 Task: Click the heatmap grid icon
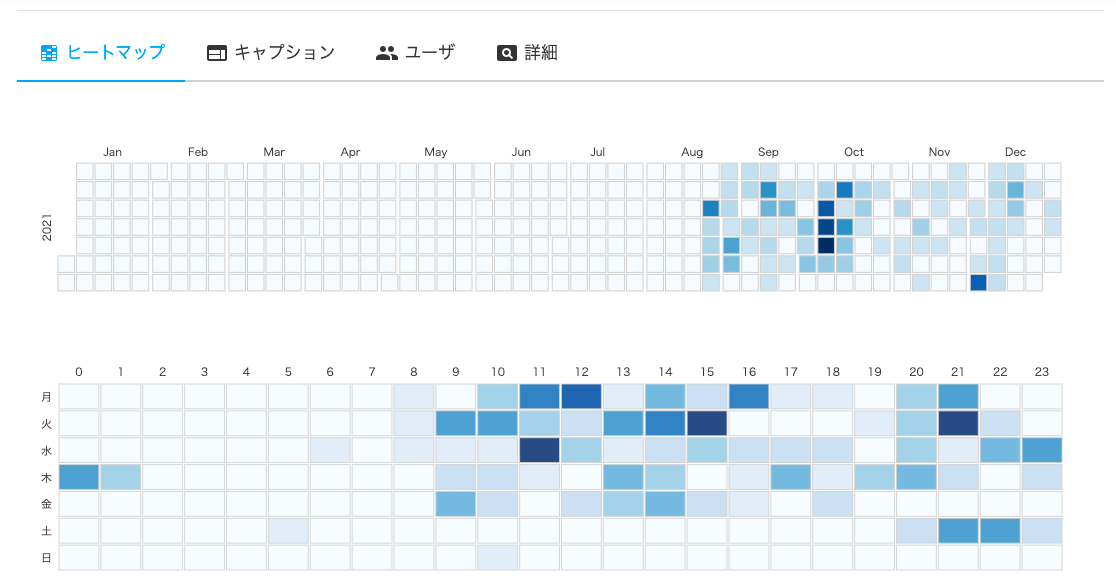[x=49, y=53]
